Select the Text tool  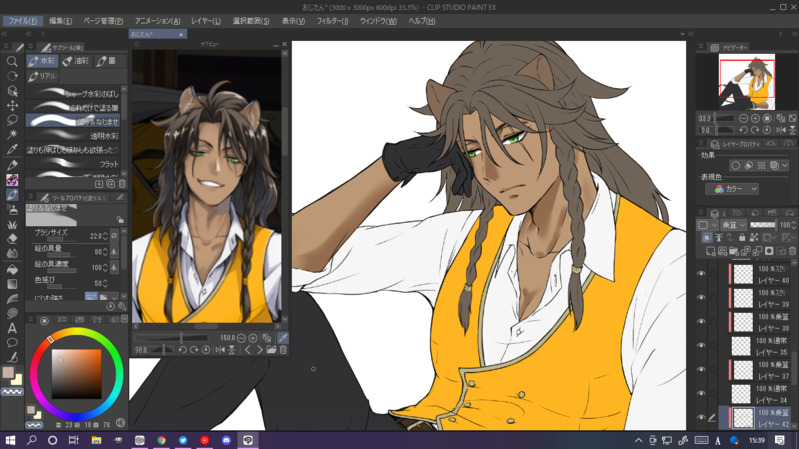12,329
